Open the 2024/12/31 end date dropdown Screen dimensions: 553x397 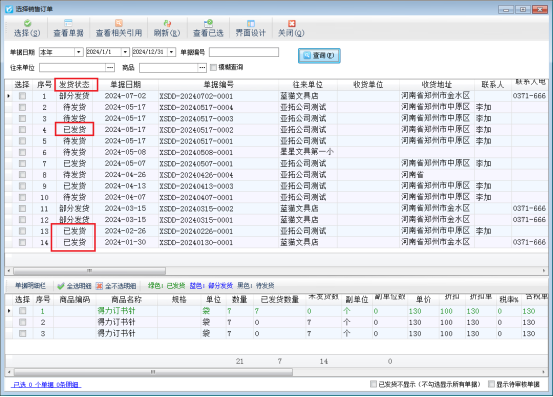[171, 52]
